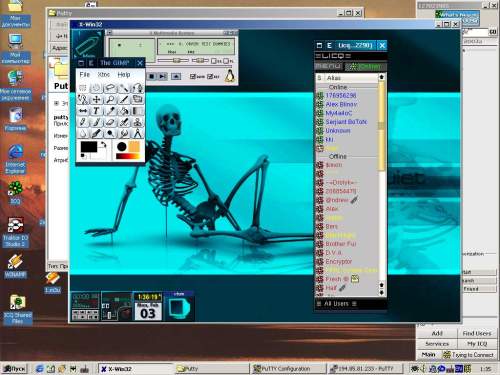Select the Eraser tool in GIMP

point(110,122)
